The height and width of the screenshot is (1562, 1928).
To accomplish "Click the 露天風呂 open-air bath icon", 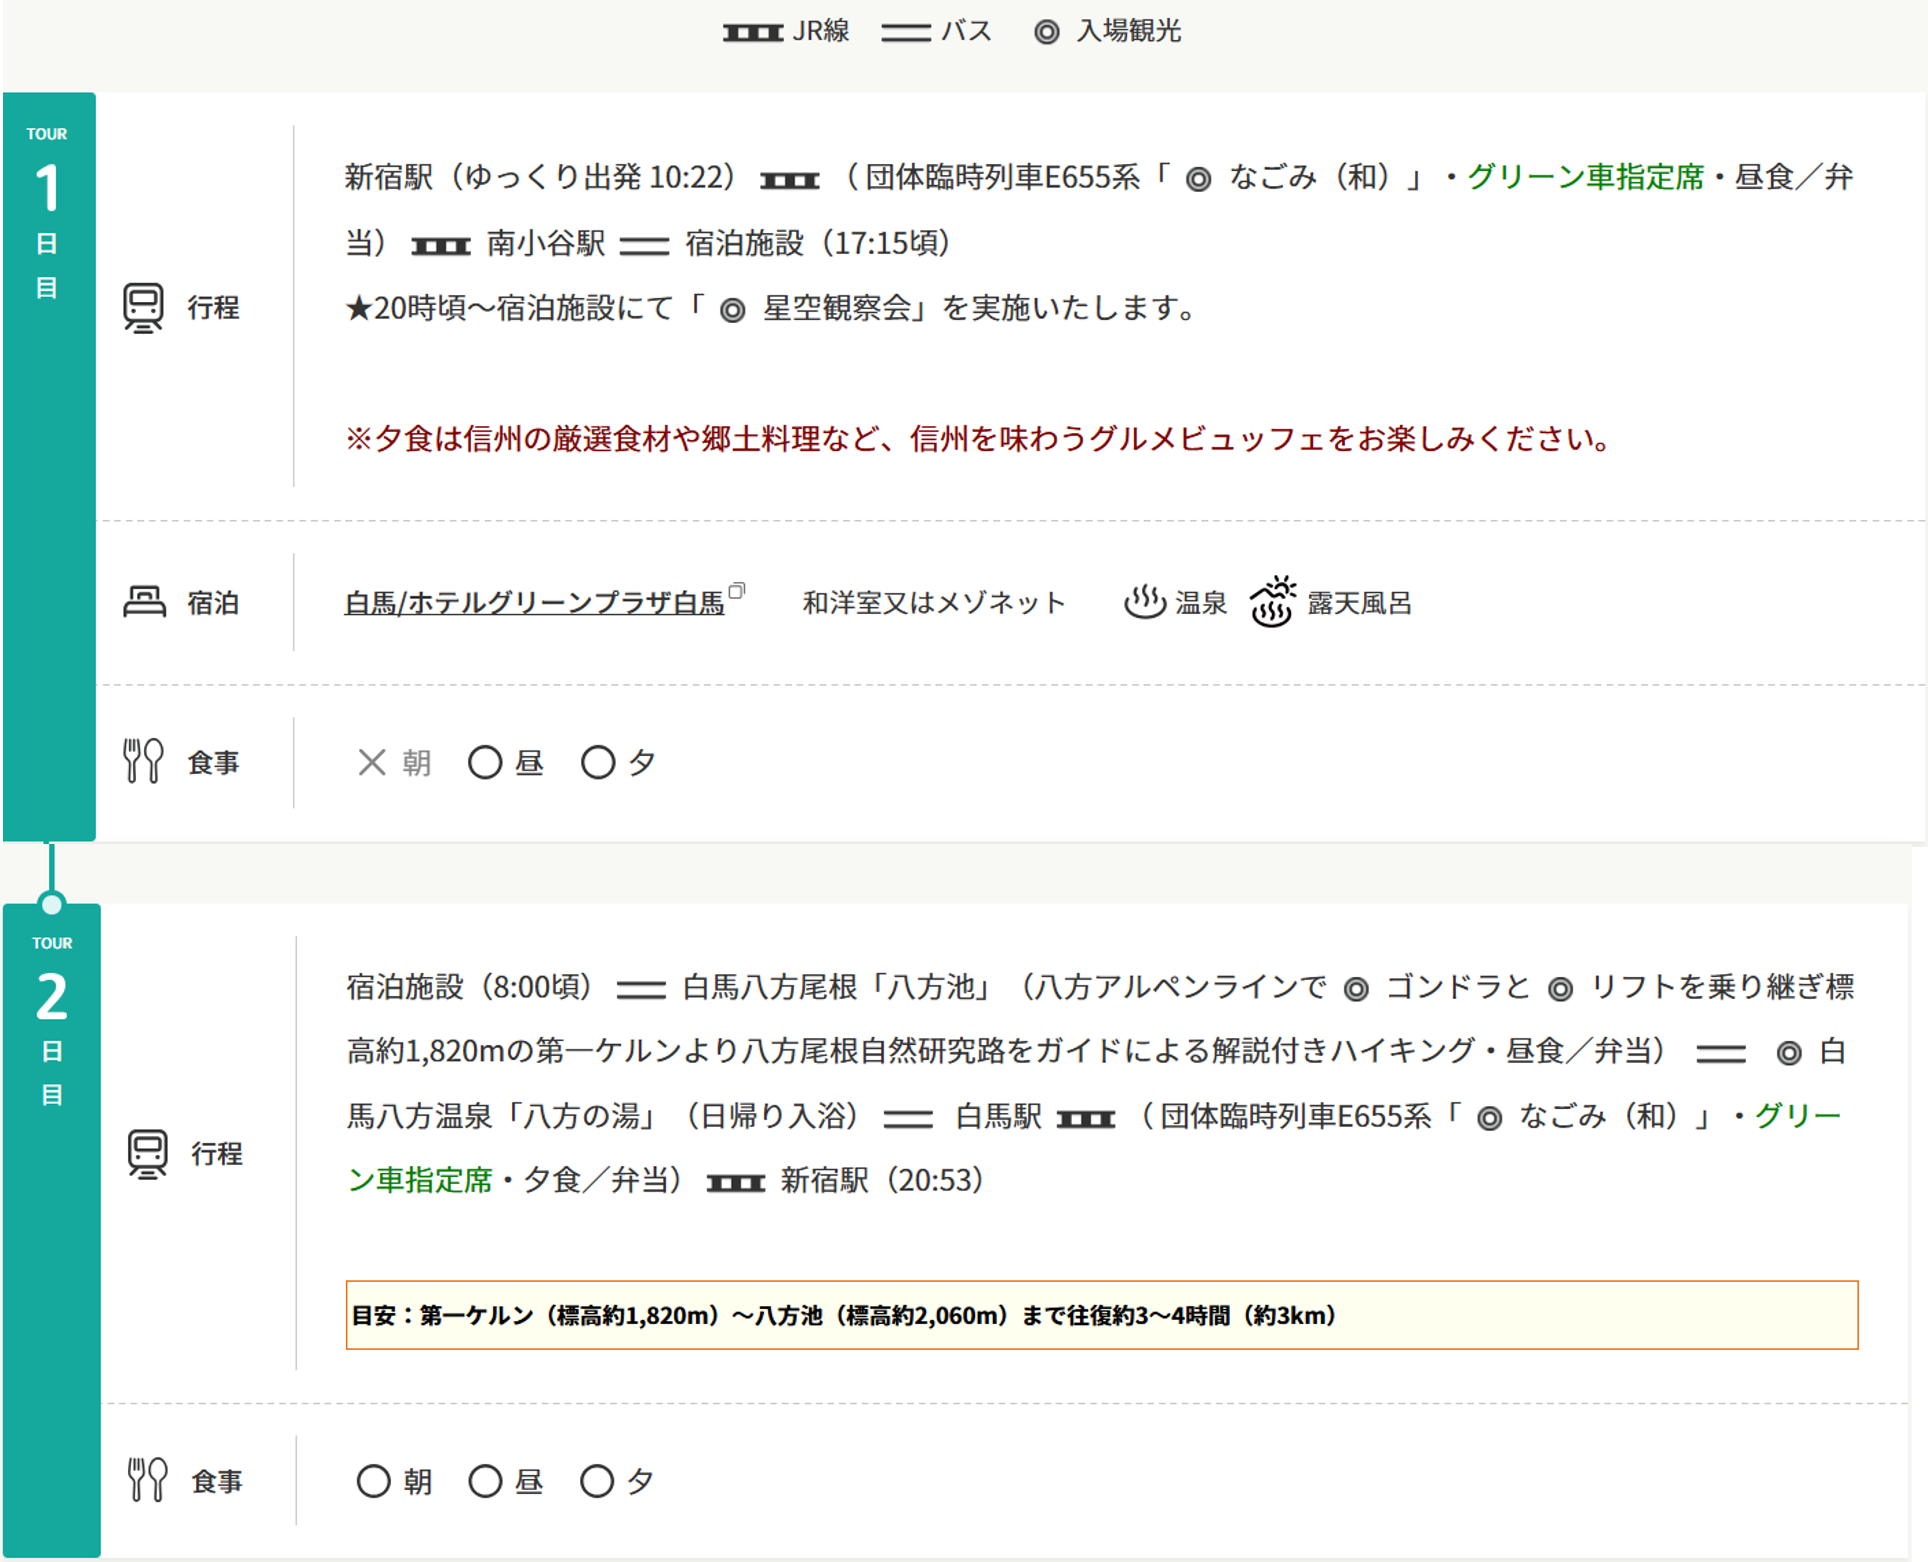I will [x=1272, y=601].
